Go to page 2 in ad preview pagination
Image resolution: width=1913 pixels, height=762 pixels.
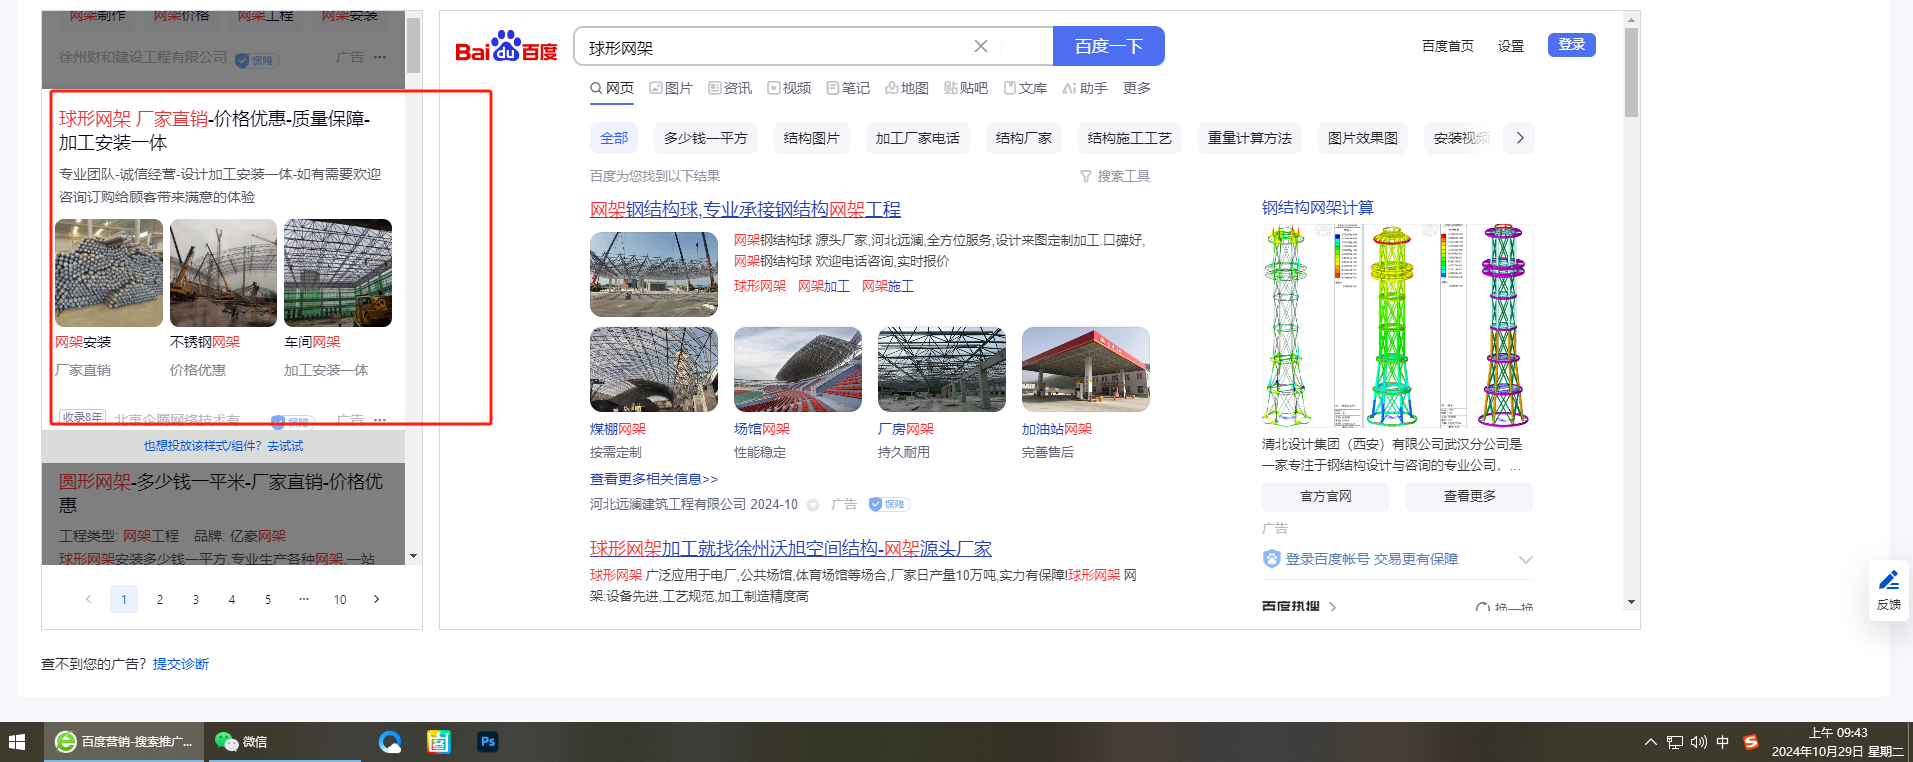click(160, 599)
